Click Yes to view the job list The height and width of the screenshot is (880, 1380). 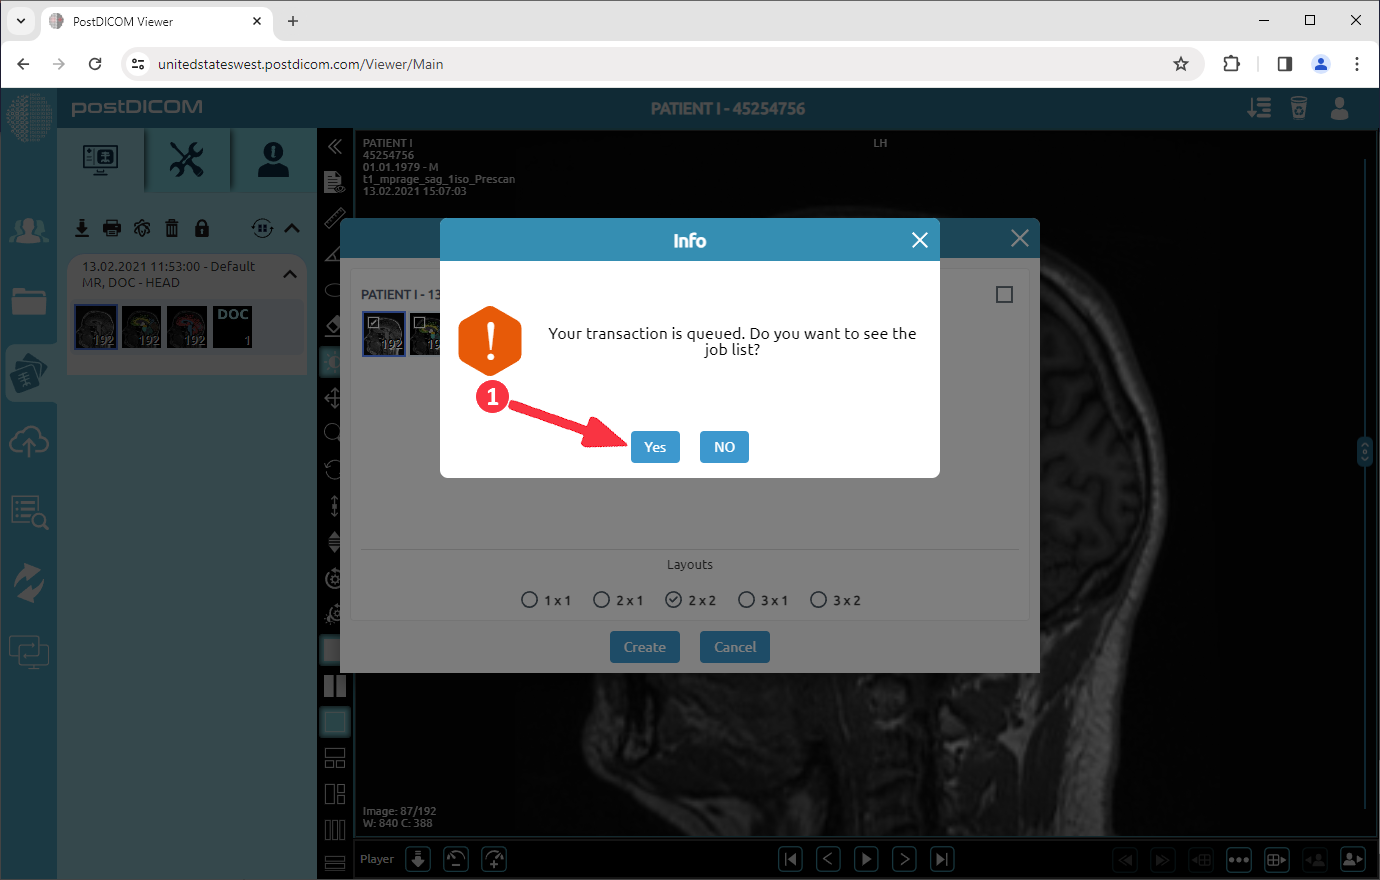pyautogui.click(x=655, y=447)
